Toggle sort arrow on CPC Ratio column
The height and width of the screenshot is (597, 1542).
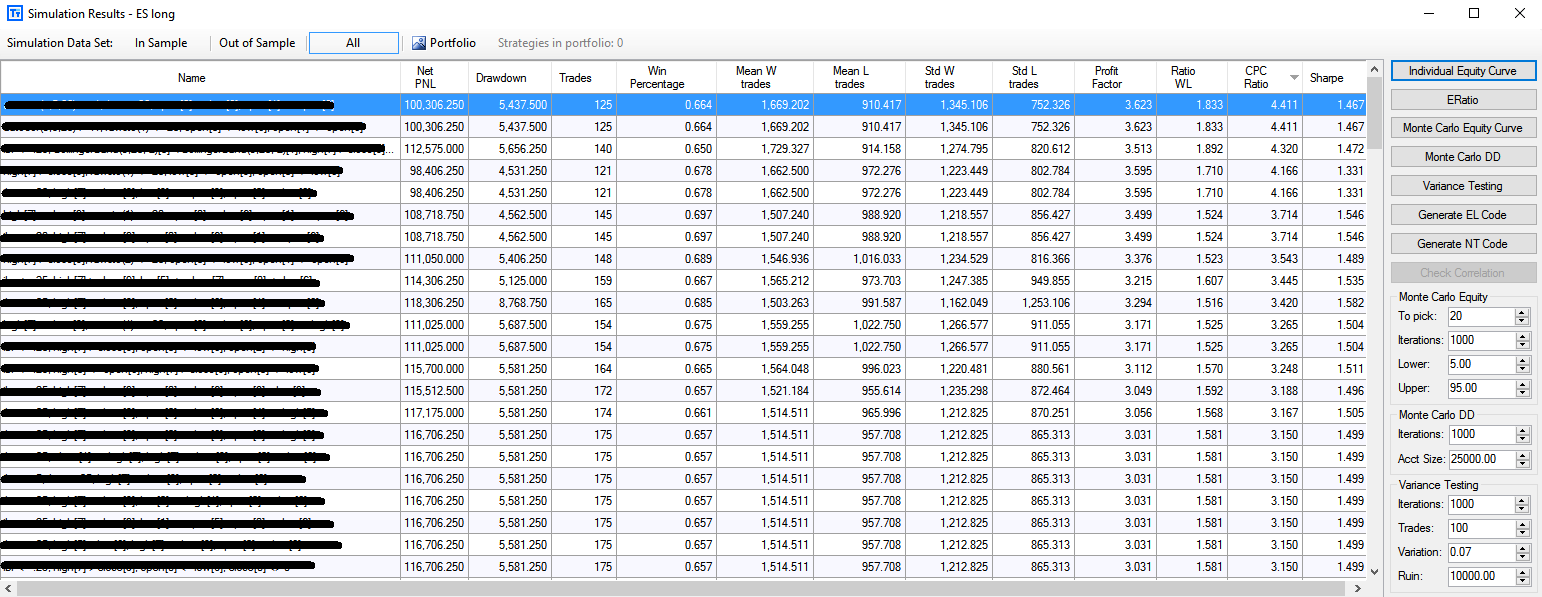click(1294, 78)
